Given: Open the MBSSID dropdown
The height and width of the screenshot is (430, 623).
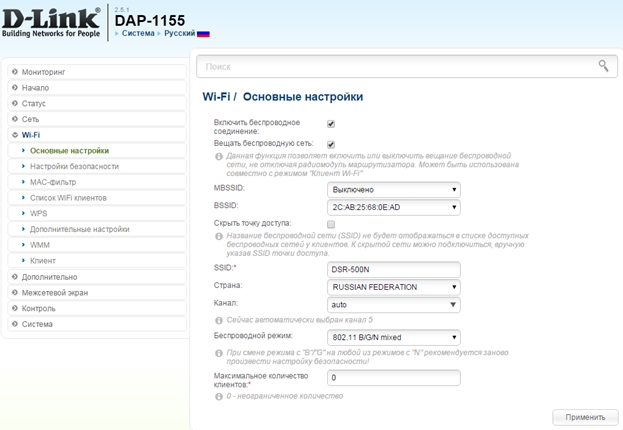Looking at the screenshot, I should pos(394,189).
